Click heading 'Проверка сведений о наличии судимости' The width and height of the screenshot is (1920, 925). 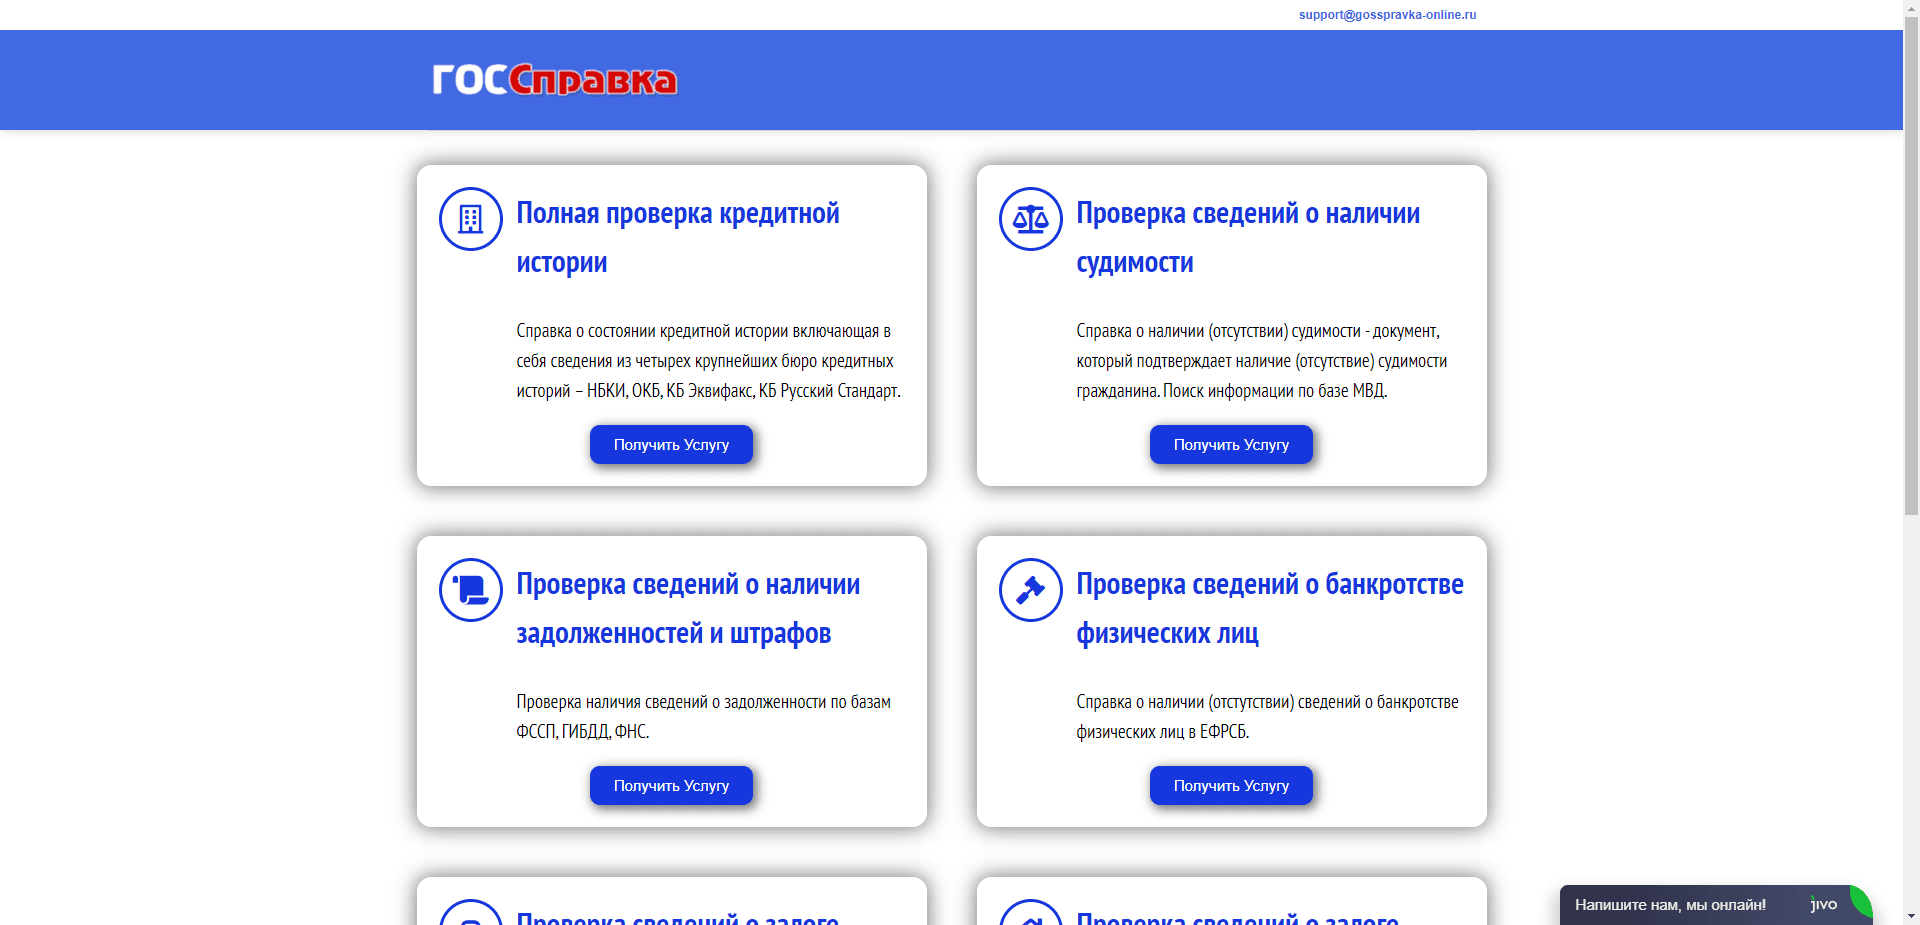click(x=1247, y=238)
